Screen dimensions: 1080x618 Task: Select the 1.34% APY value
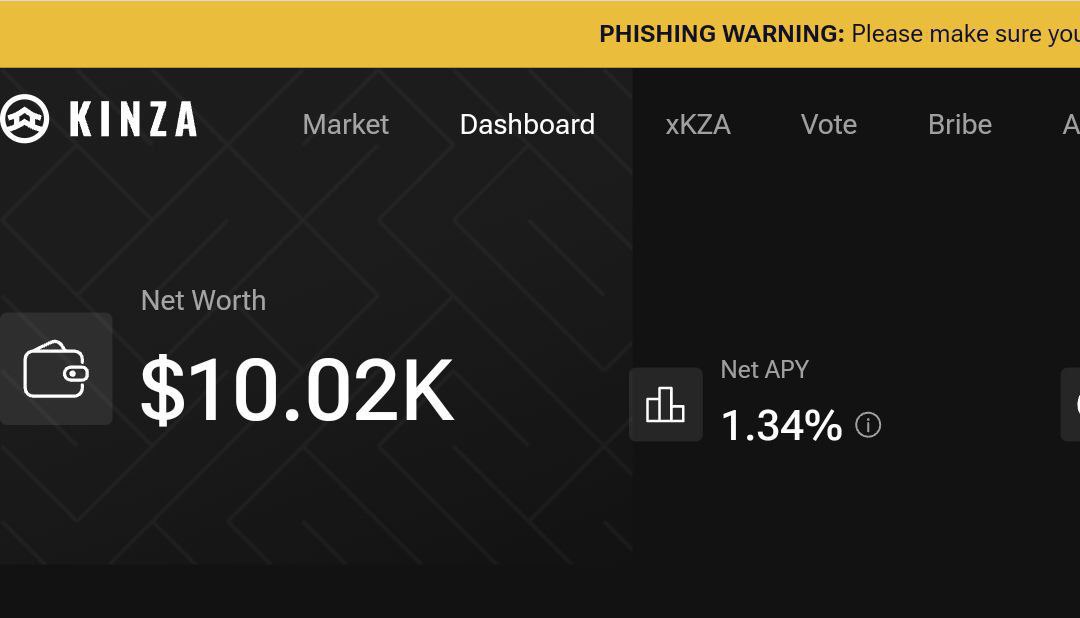781,425
